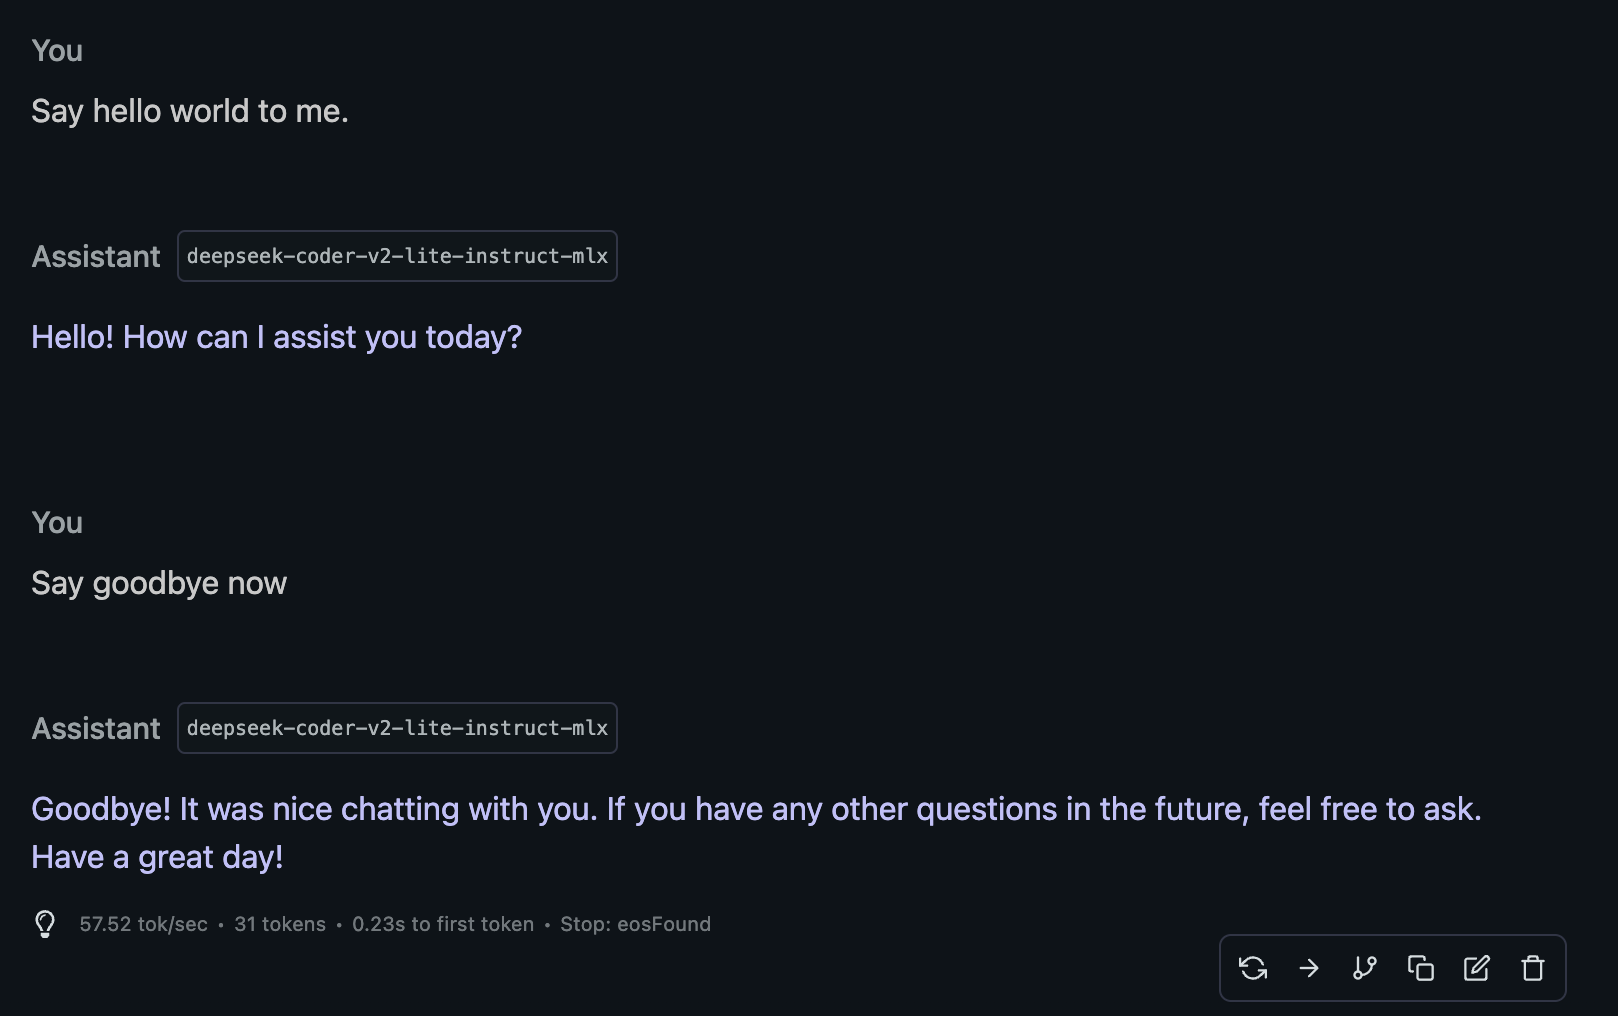Click the "Goodbye! It was nice chatting" response

point(755,809)
